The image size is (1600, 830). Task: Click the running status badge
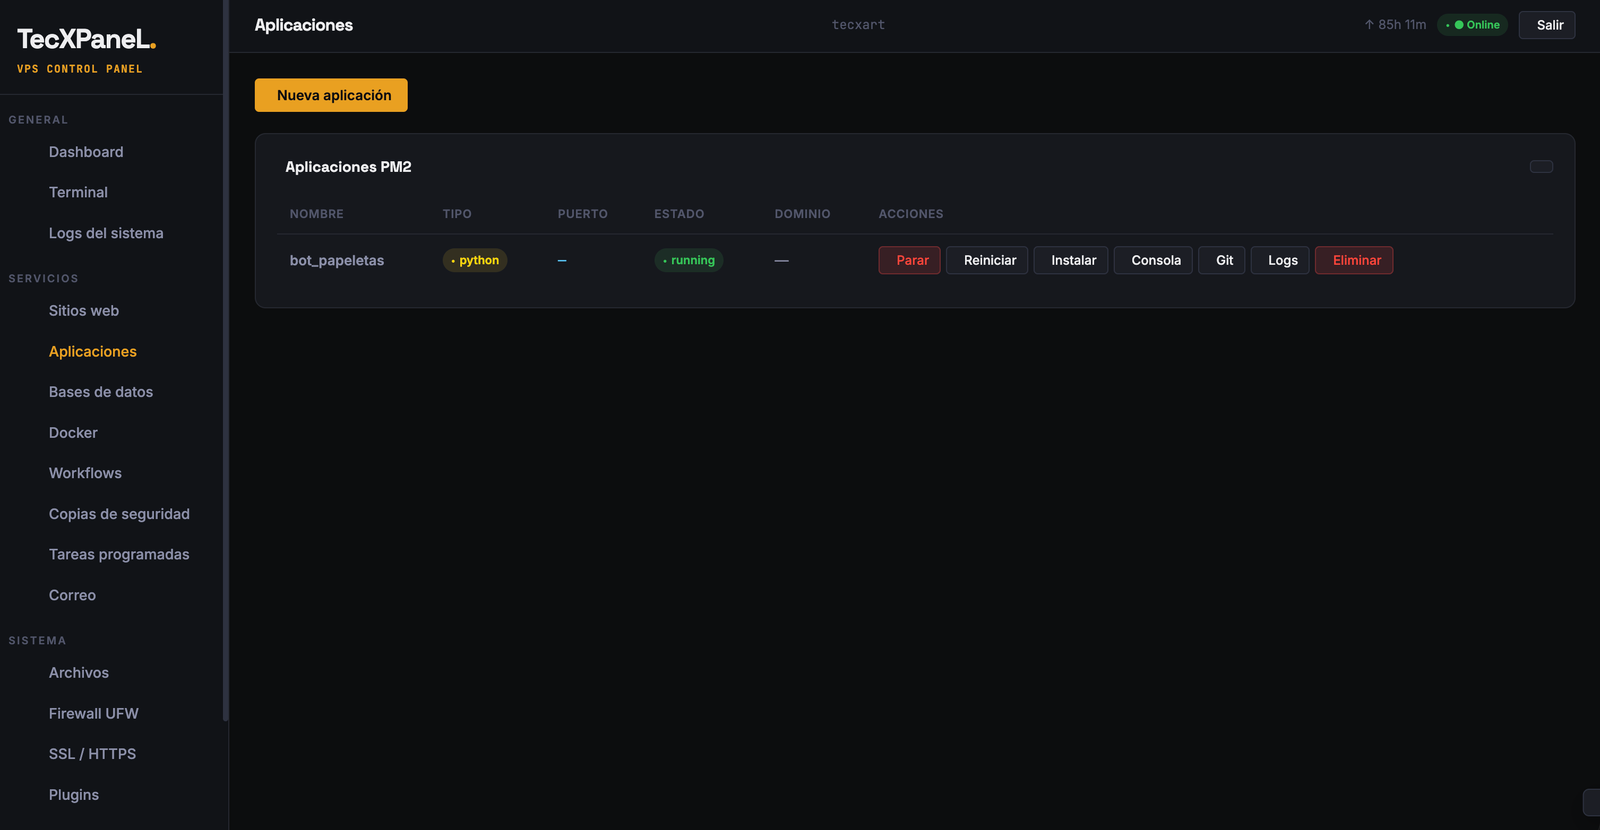click(x=689, y=260)
